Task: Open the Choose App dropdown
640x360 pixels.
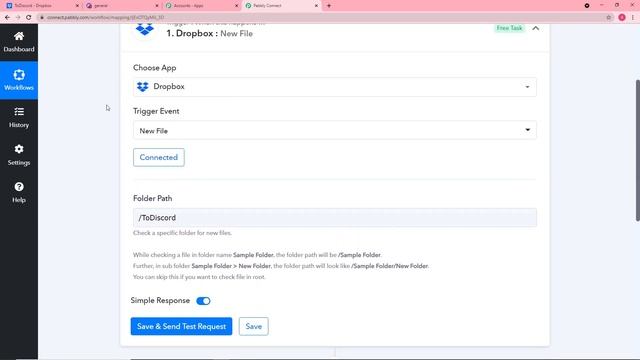Action: [335, 87]
